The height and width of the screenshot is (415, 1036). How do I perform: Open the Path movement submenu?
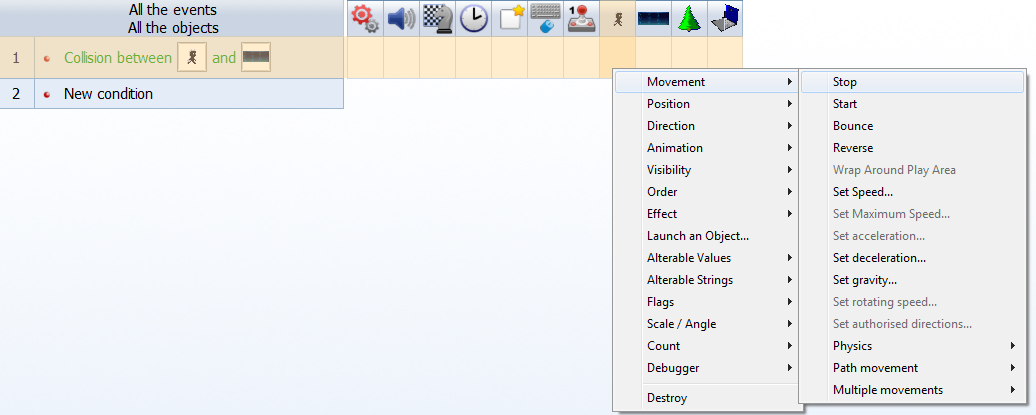(x=912, y=367)
